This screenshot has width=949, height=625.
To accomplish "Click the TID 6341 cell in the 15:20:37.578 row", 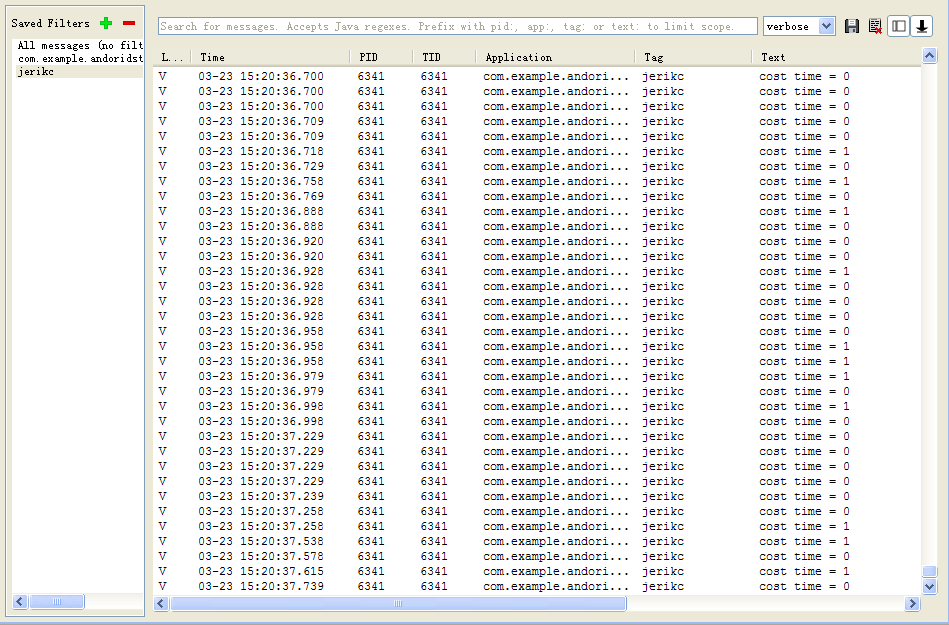I will (x=434, y=556).
